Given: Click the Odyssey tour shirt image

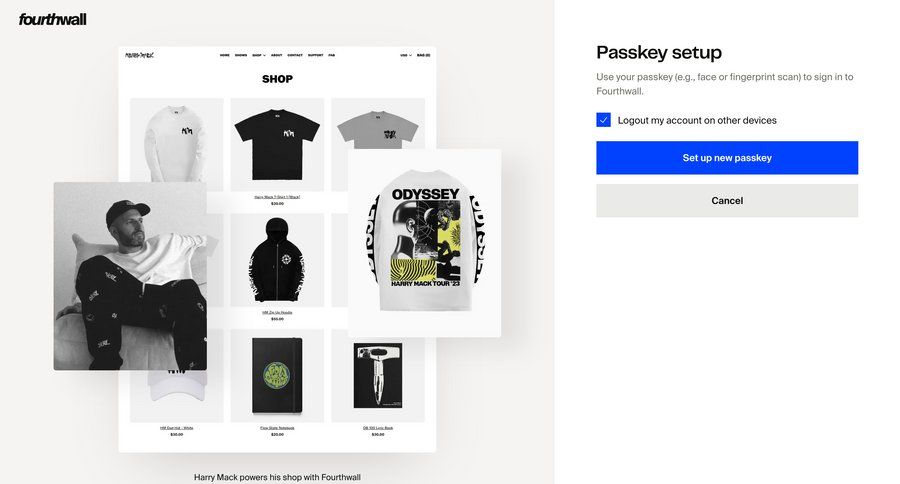Looking at the screenshot, I should pos(425,243).
